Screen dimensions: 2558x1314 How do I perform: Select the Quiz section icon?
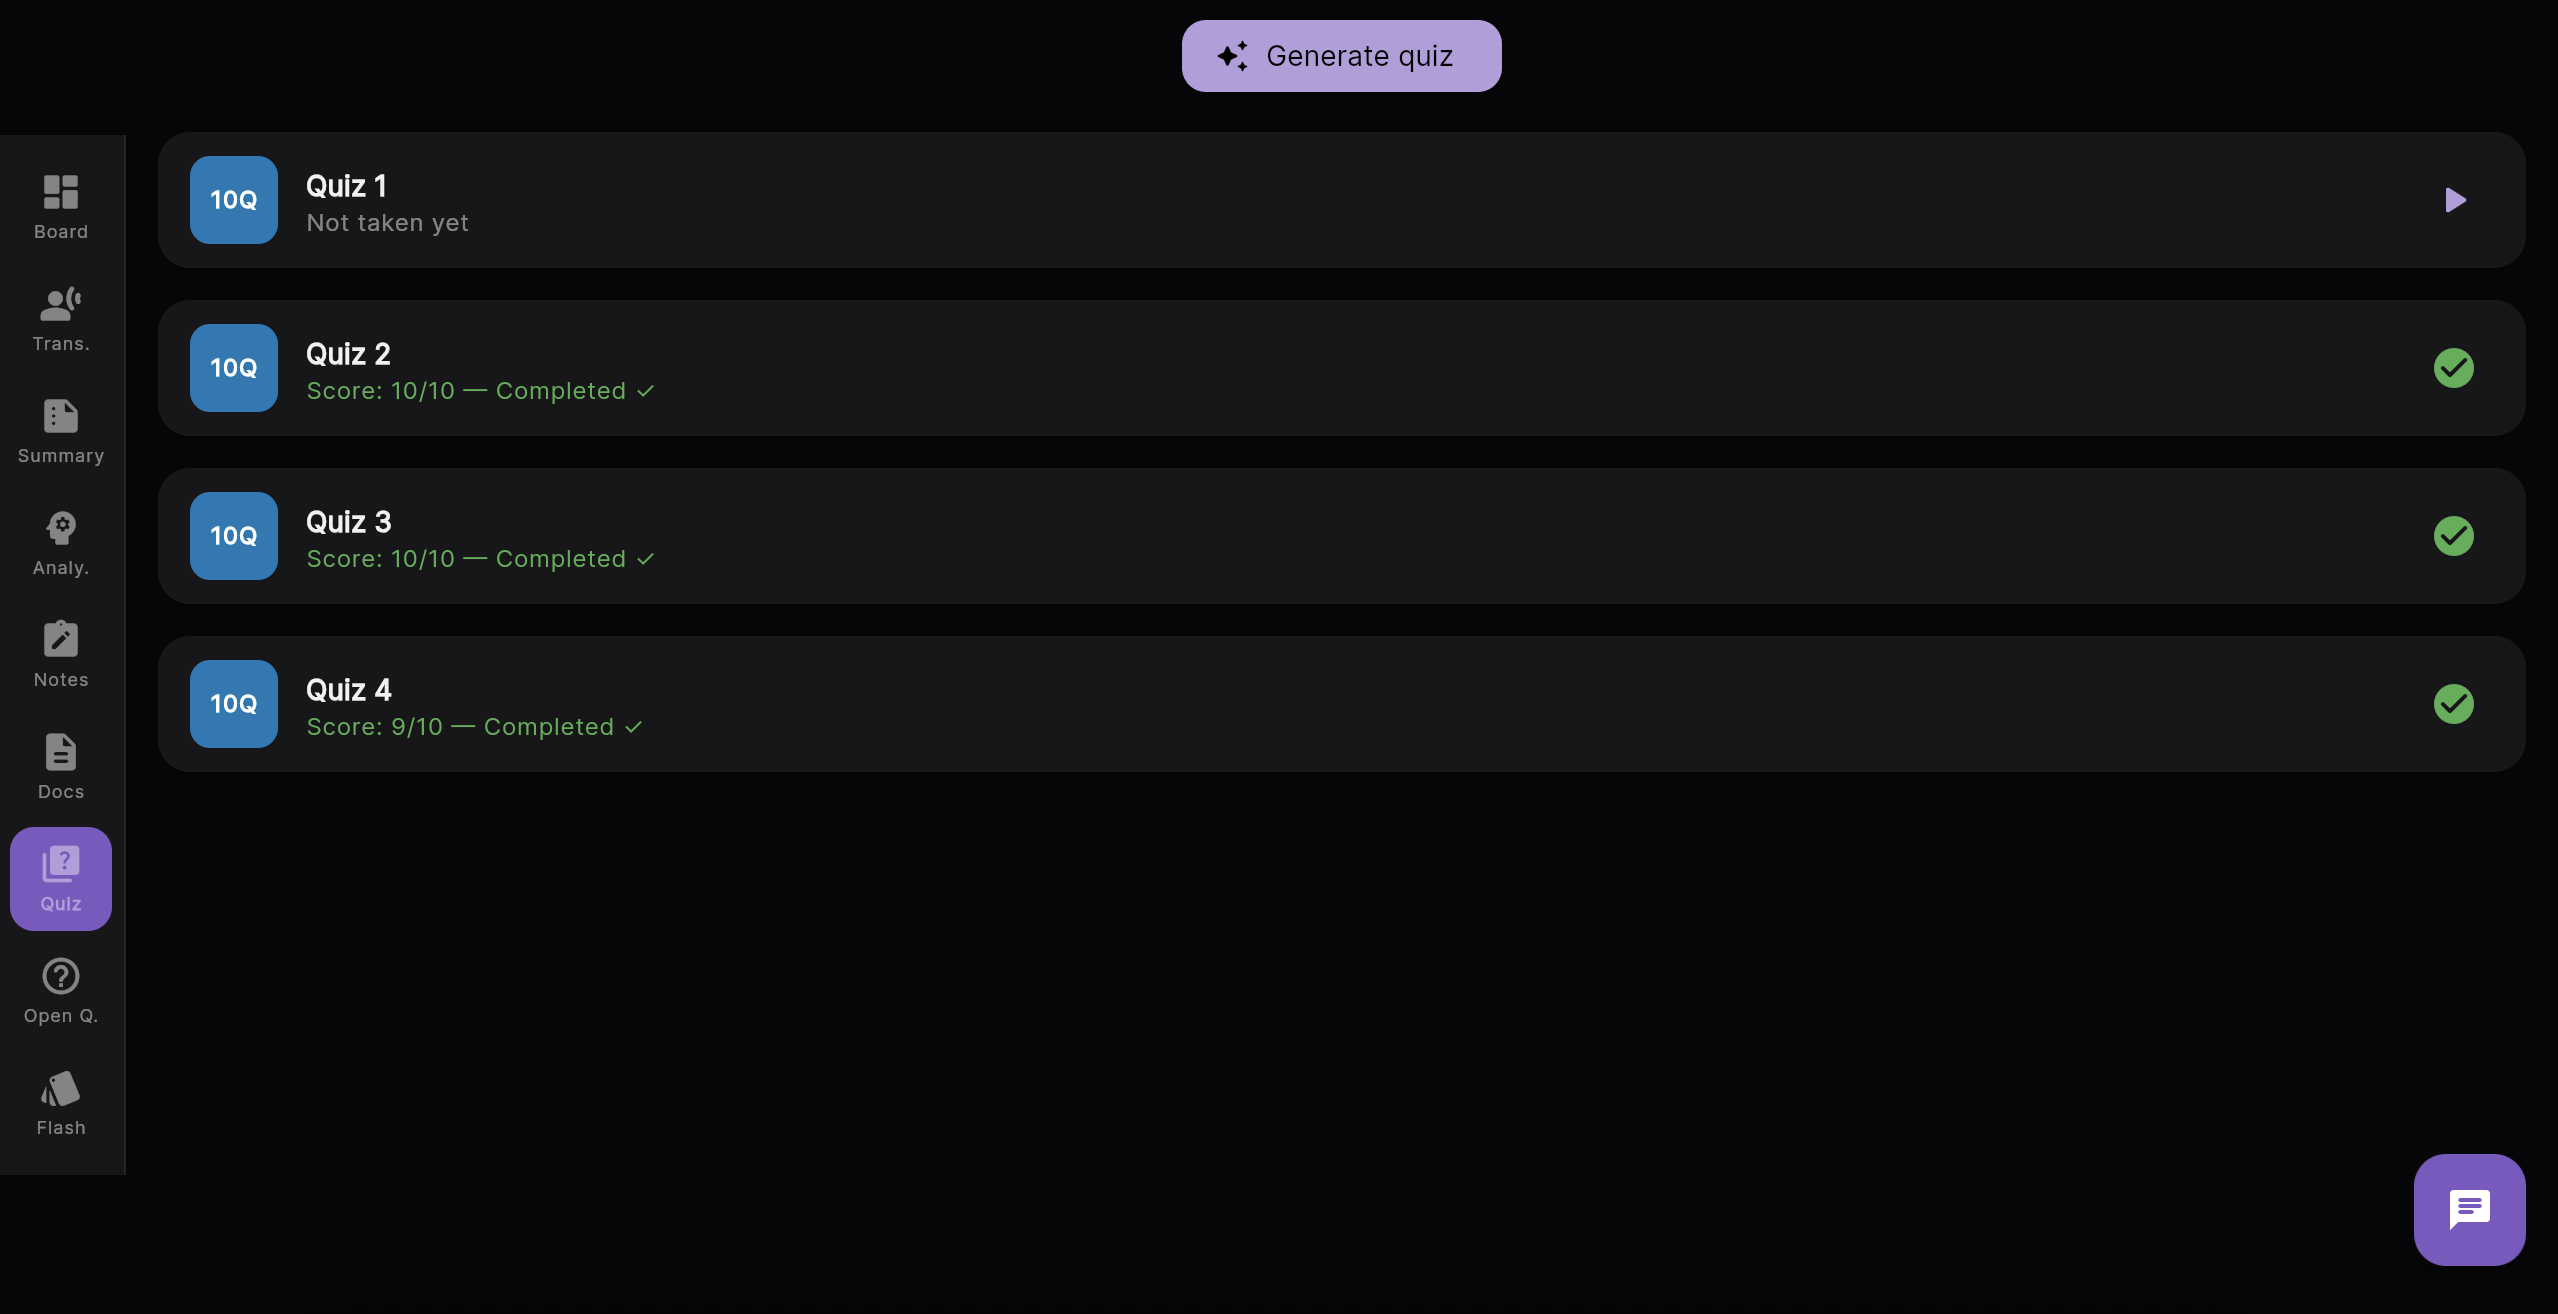coord(60,877)
